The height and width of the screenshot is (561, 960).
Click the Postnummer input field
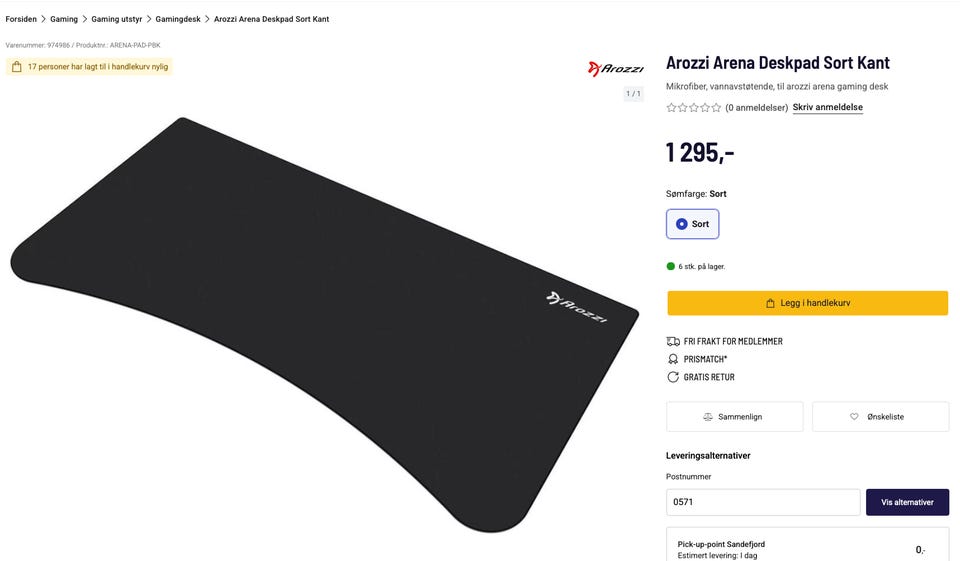762,502
